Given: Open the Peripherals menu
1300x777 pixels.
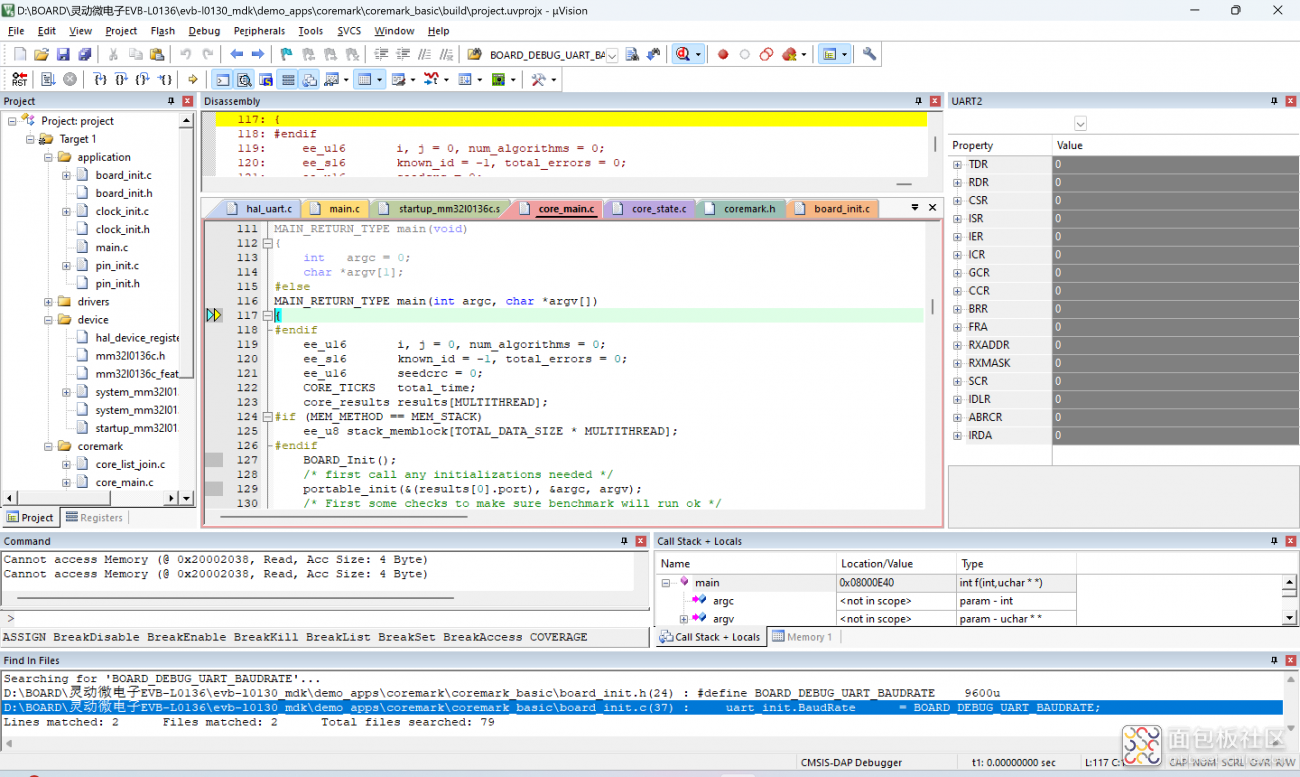Looking at the screenshot, I should pos(259,31).
